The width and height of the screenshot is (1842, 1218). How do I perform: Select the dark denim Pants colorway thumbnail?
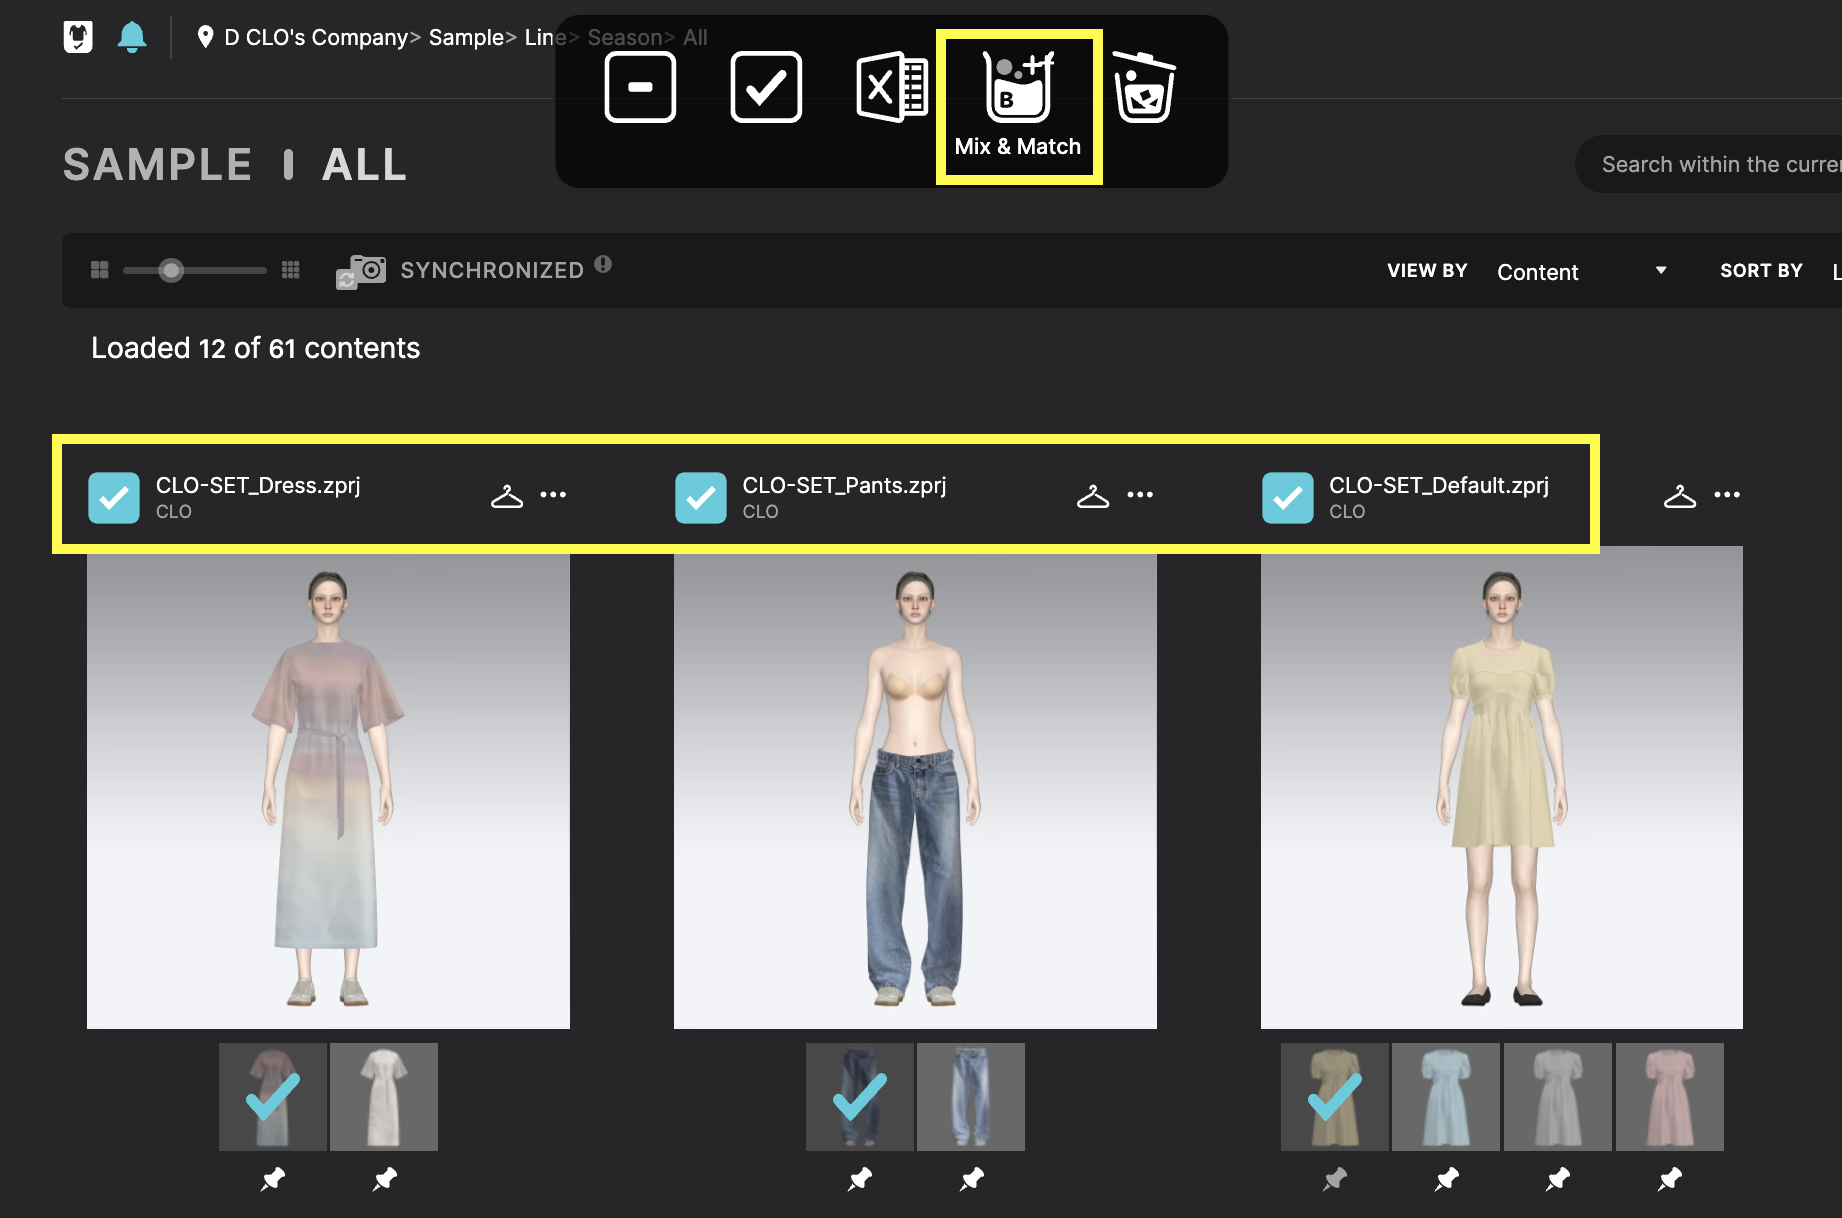point(860,1097)
